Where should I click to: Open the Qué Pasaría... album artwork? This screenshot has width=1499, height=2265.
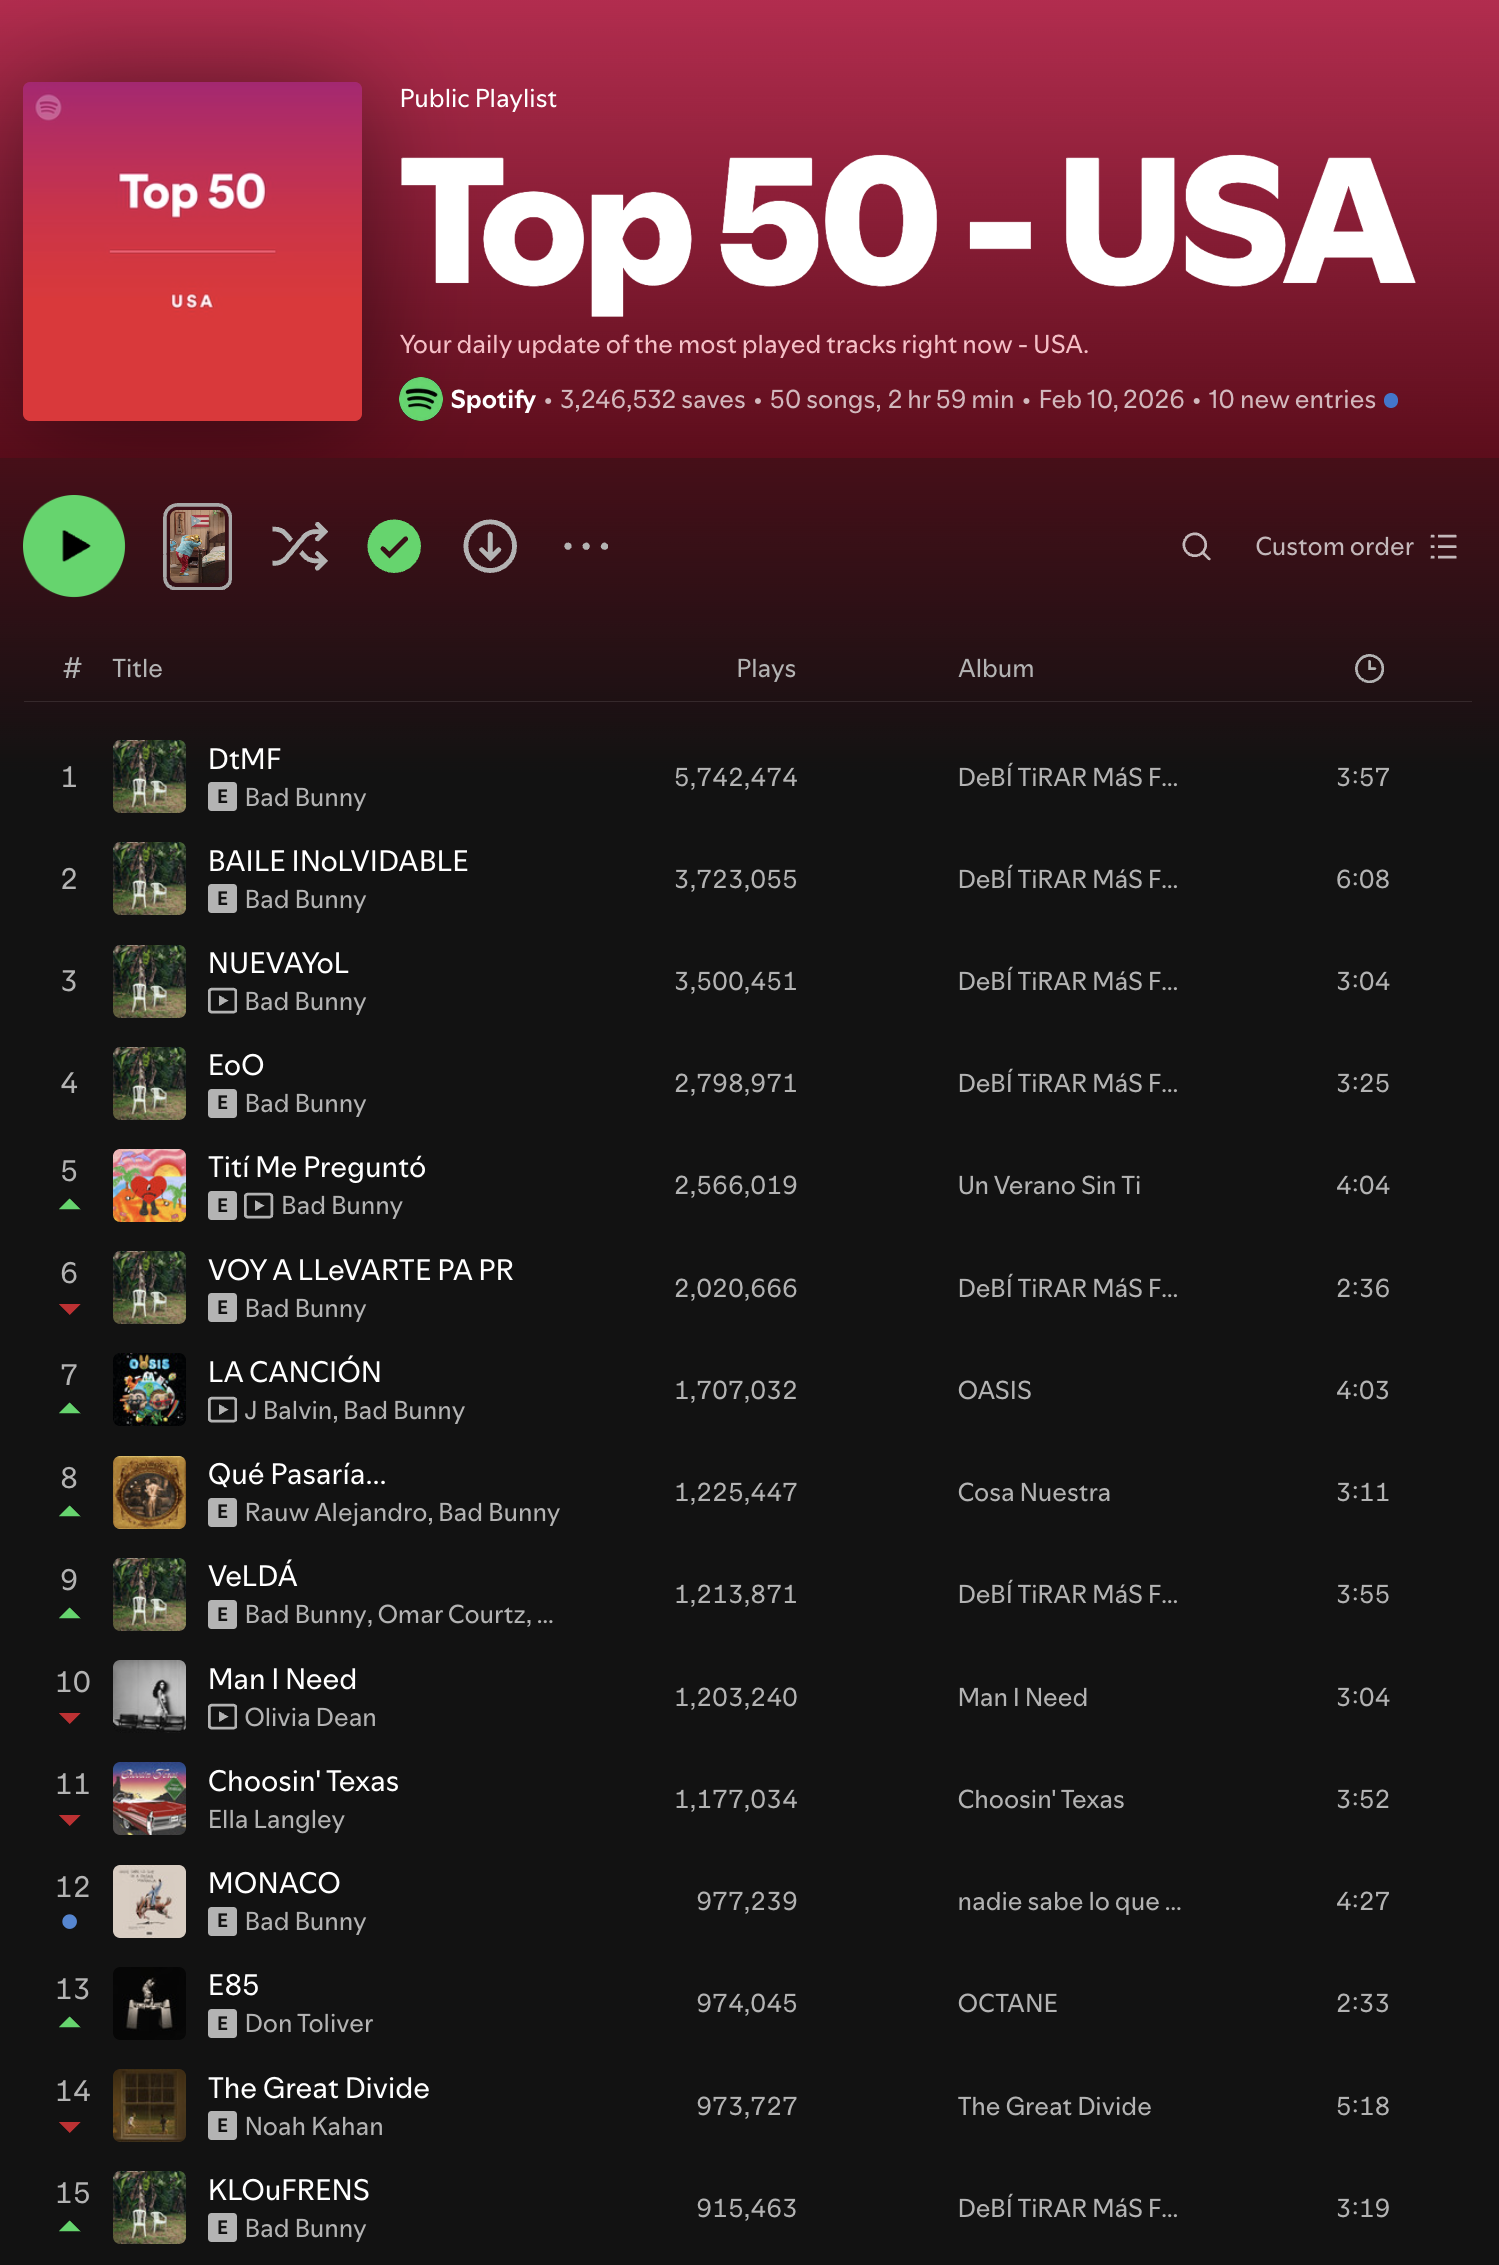tap(149, 1492)
